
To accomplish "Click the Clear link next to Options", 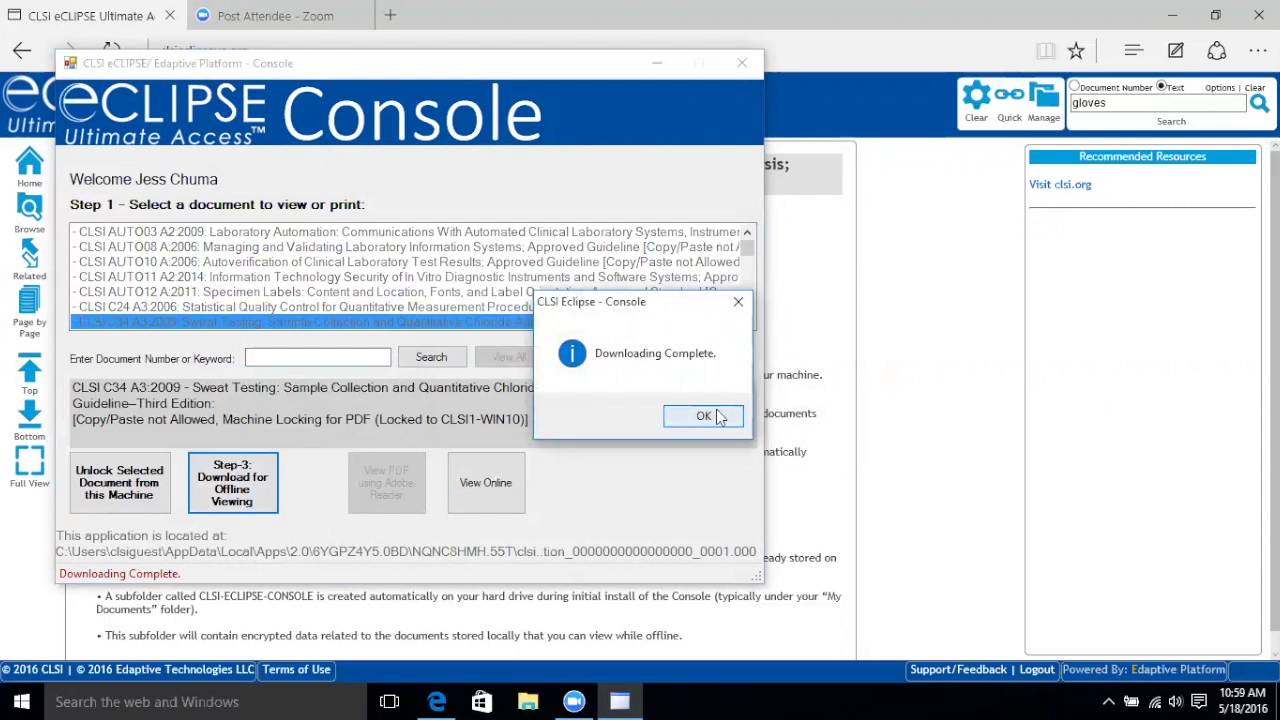I will 1255,88.
